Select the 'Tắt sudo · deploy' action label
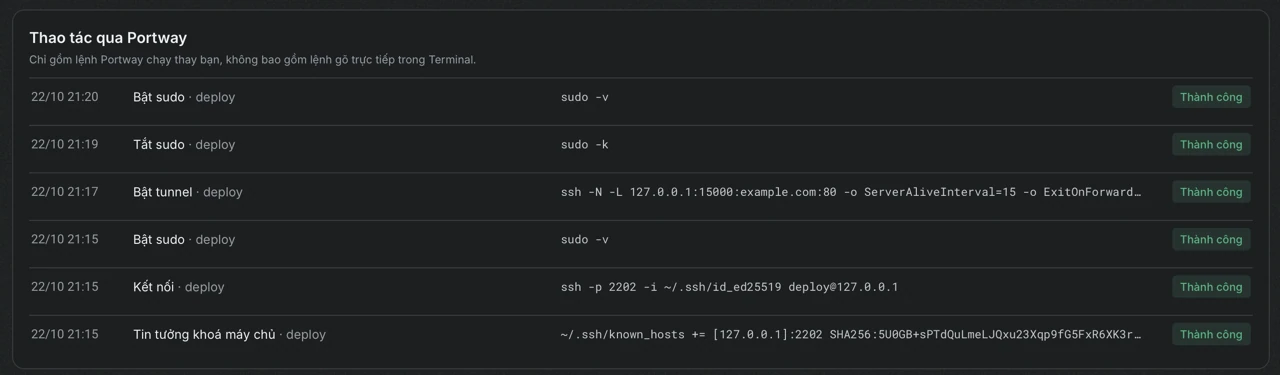Image resolution: width=1280 pixels, height=375 pixels. [x=184, y=145]
